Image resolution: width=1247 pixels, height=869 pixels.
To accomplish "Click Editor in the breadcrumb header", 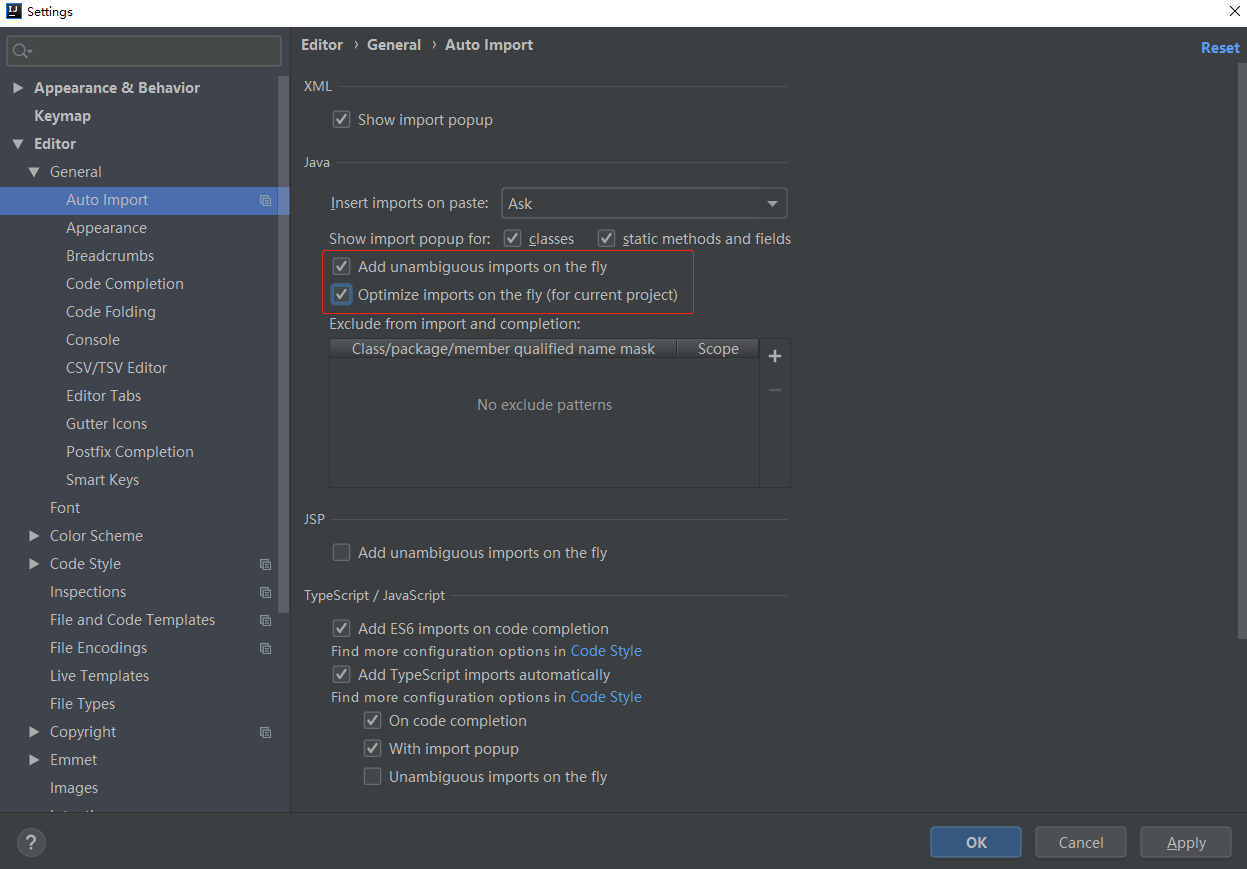I will 322,45.
